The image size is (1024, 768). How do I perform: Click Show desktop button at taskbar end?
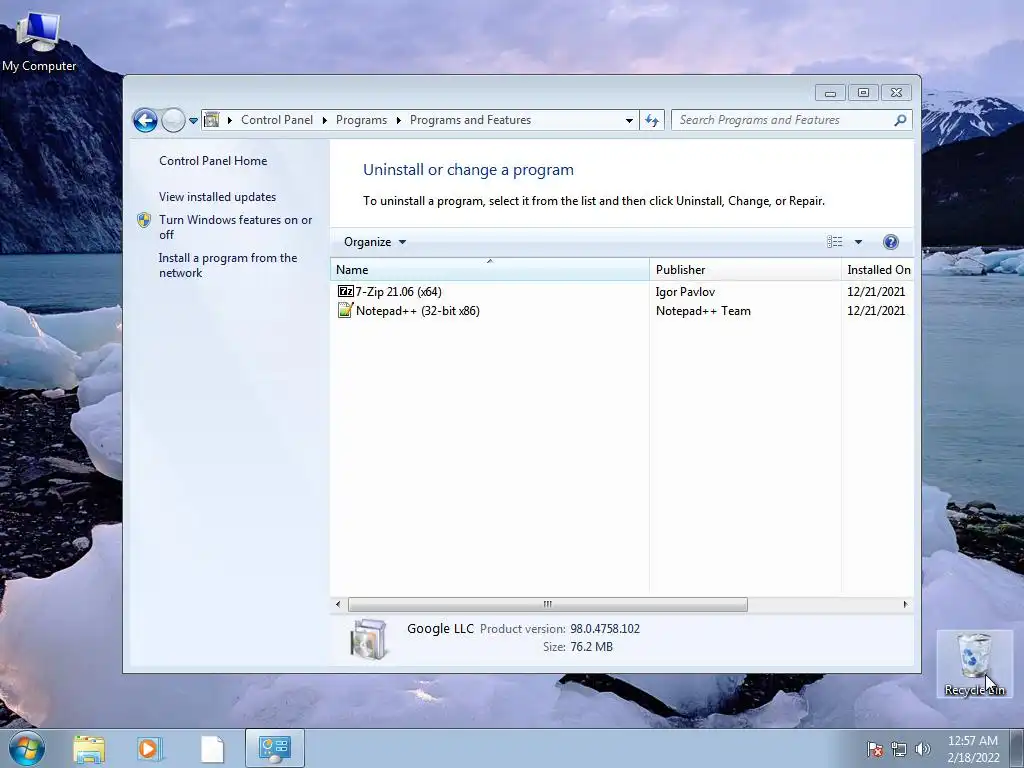click(1017, 749)
